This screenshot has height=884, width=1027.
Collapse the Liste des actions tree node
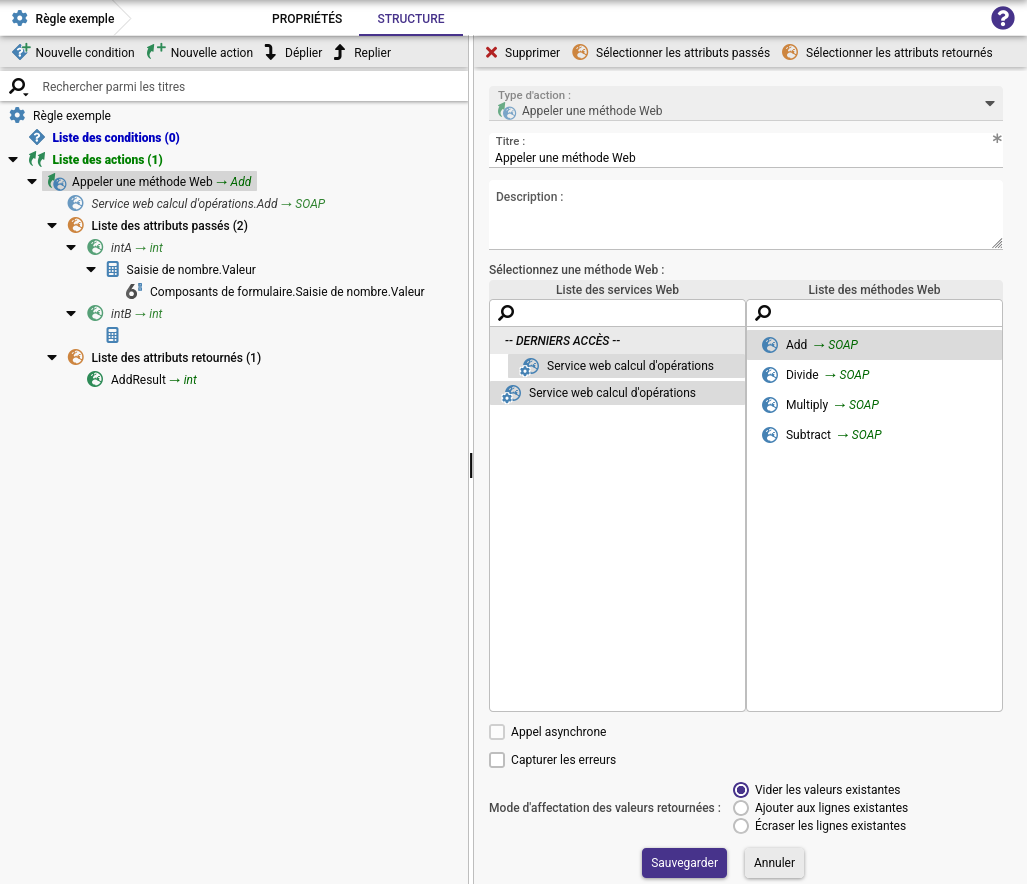tap(13, 160)
